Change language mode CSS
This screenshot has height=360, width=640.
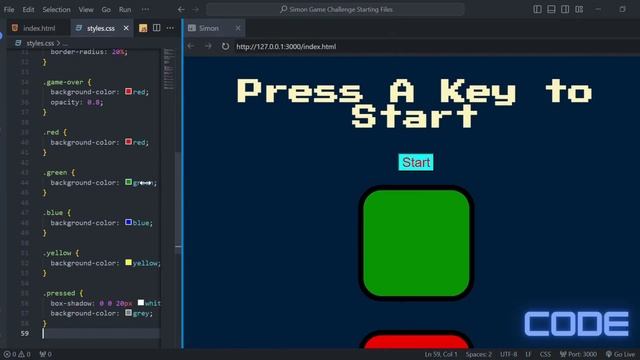pos(545,354)
